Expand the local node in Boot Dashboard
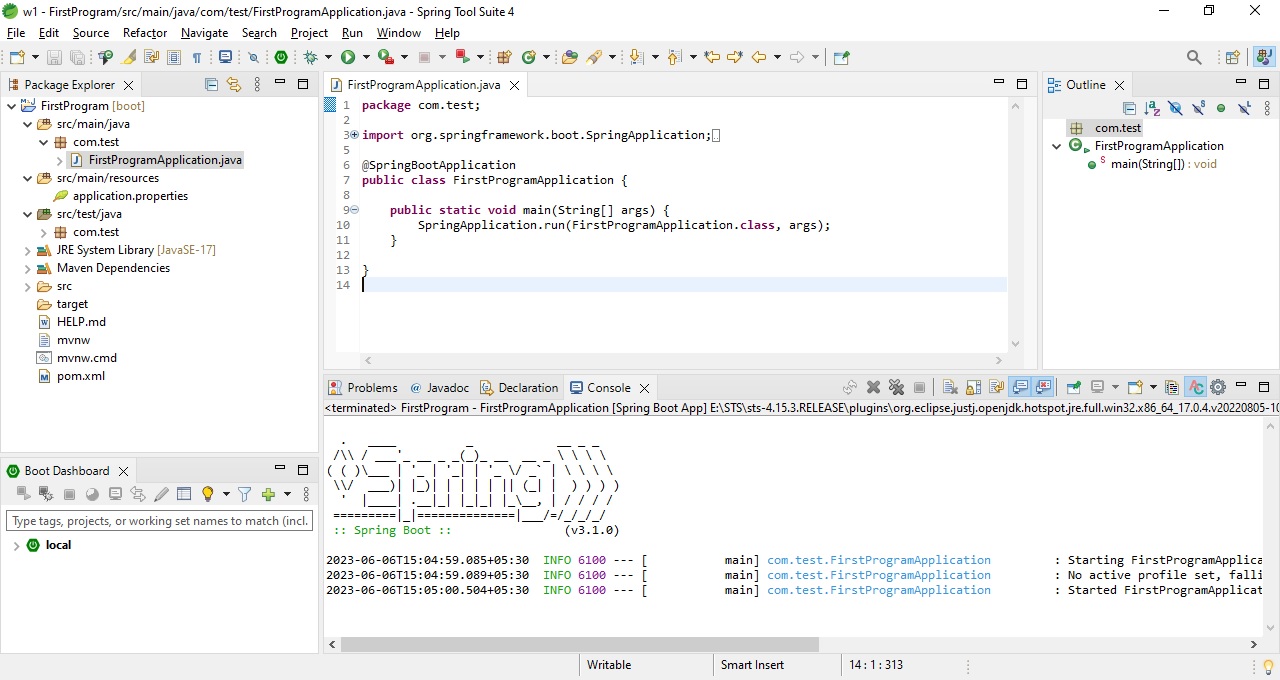 (16, 546)
